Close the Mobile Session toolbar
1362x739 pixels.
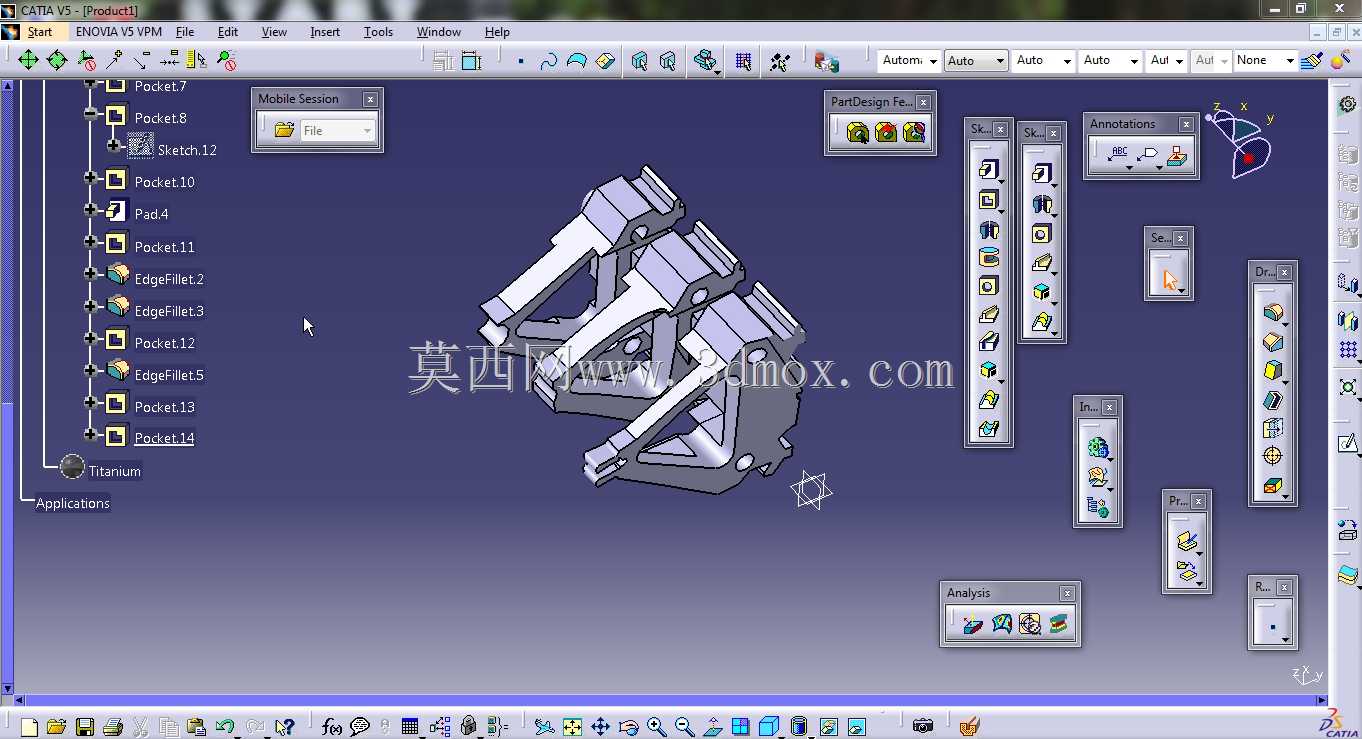click(x=370, y=99)
